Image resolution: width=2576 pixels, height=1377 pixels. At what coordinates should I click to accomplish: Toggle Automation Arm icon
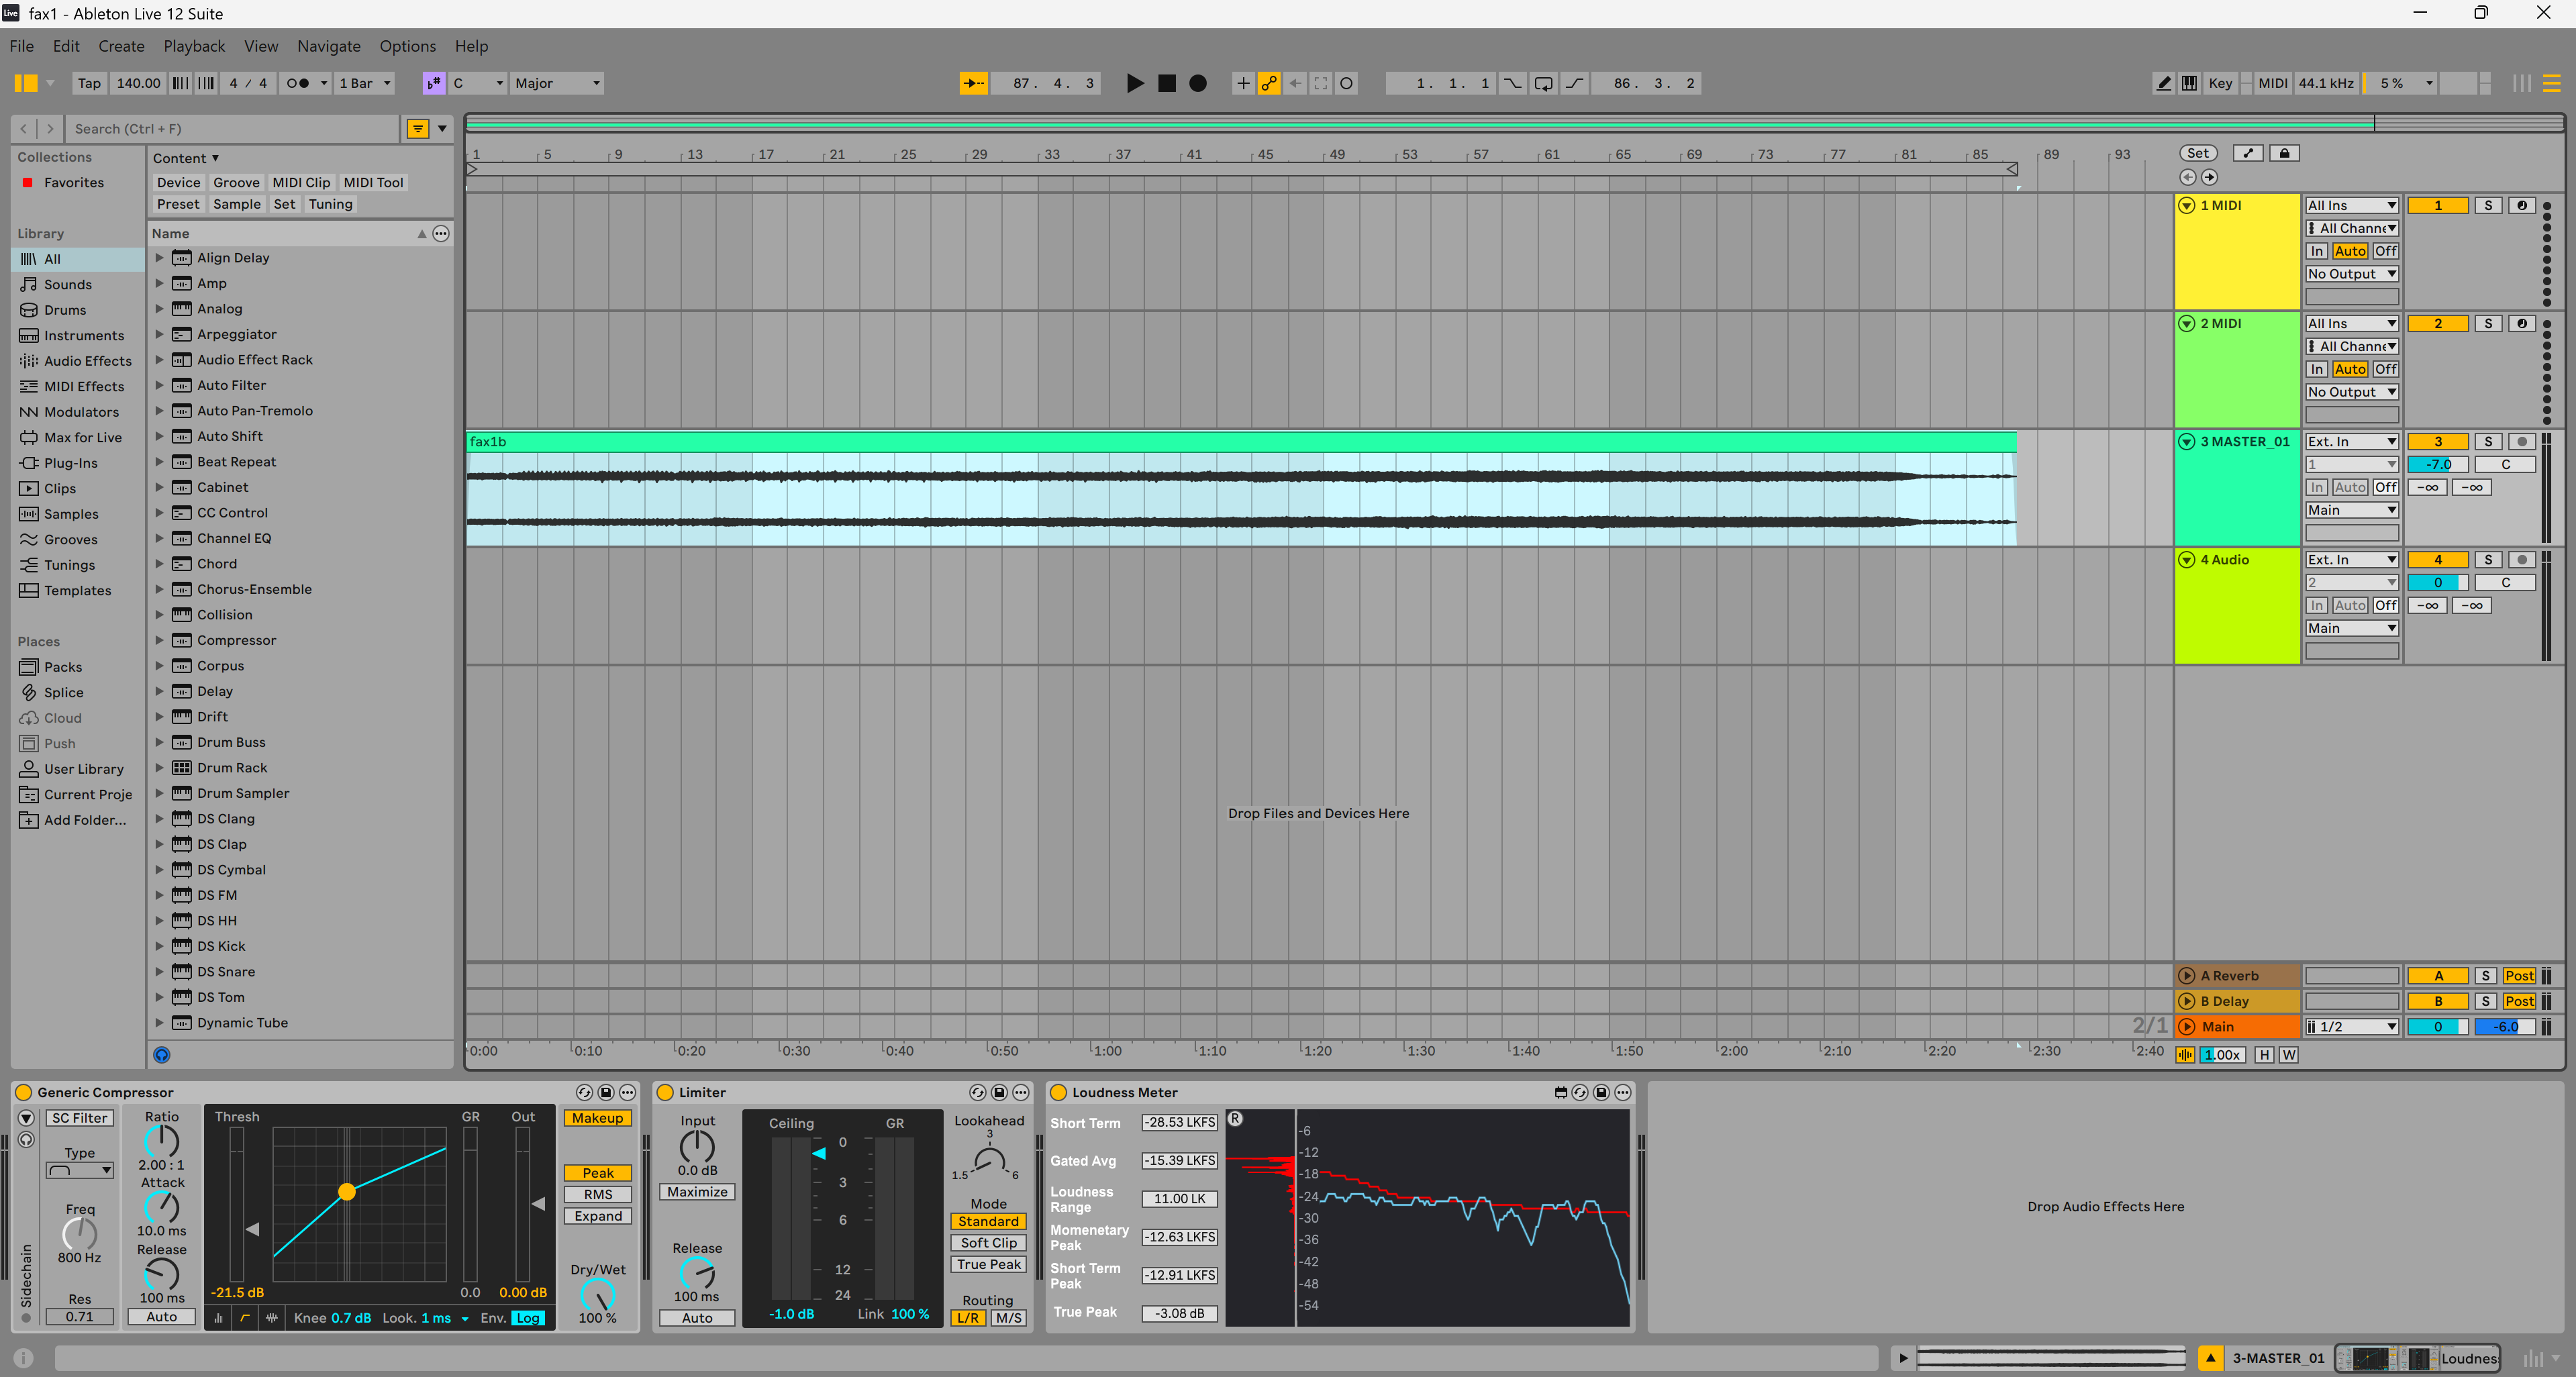(1269, 83)
